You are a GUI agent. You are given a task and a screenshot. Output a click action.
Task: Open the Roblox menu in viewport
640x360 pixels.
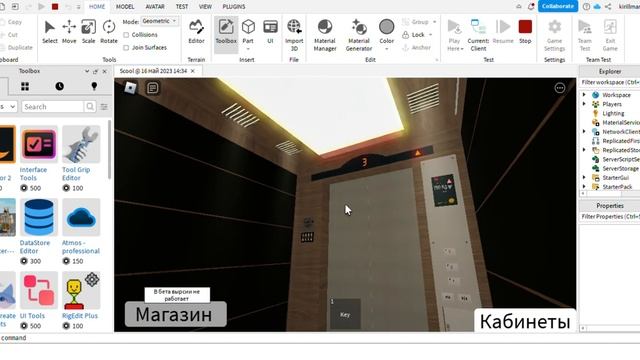click(x=130, y=88)
